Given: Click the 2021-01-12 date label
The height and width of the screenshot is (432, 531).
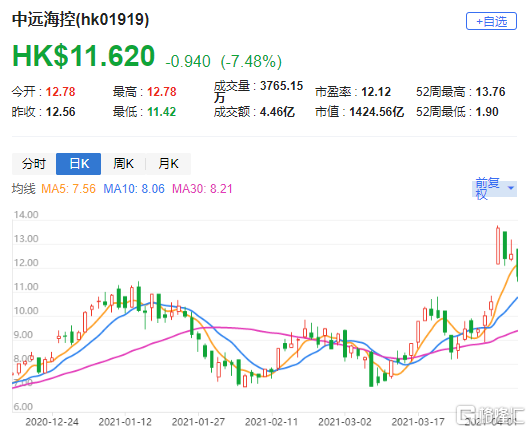Looking at the screenshot, I should pyautogui.click(x=125, y=422).
